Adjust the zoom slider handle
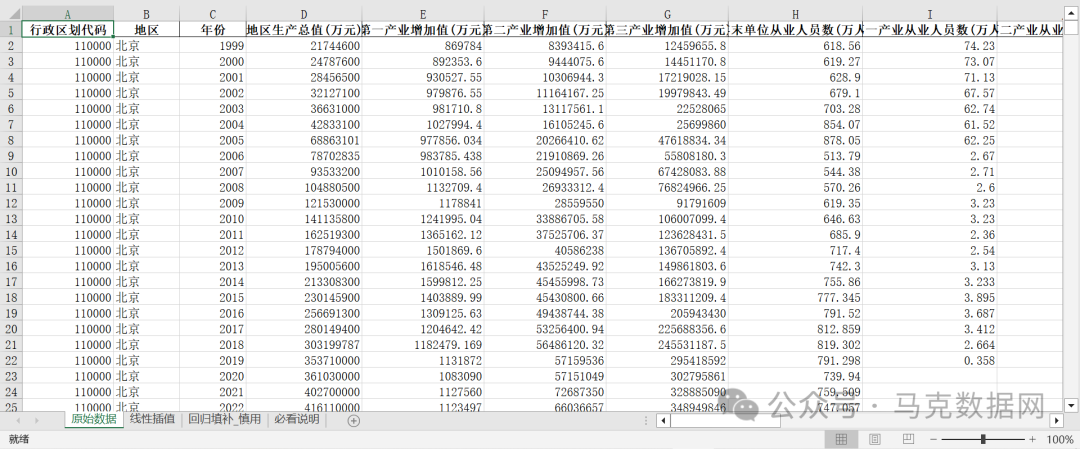 983,439
